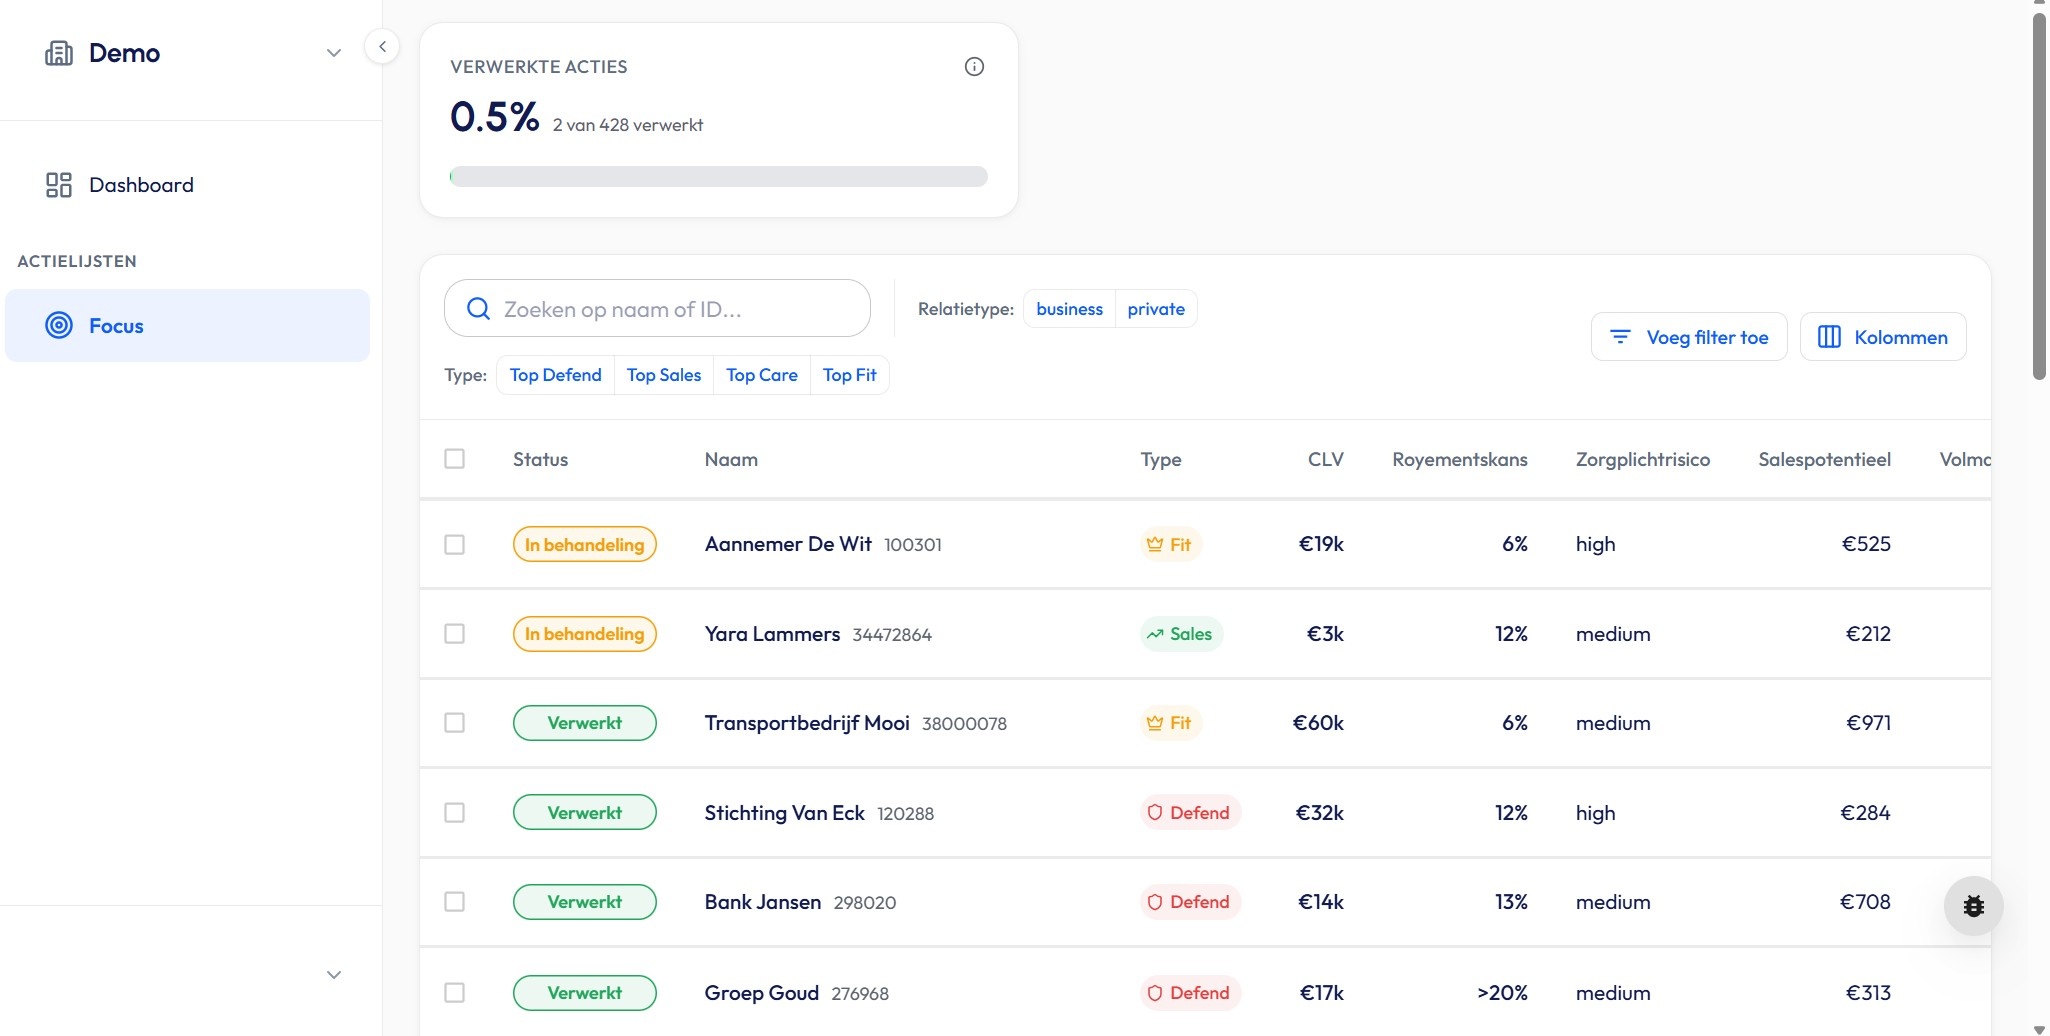Click the Voeg filter toe button
The width and height of the screenshot is (2050, 1036).
1688,337
